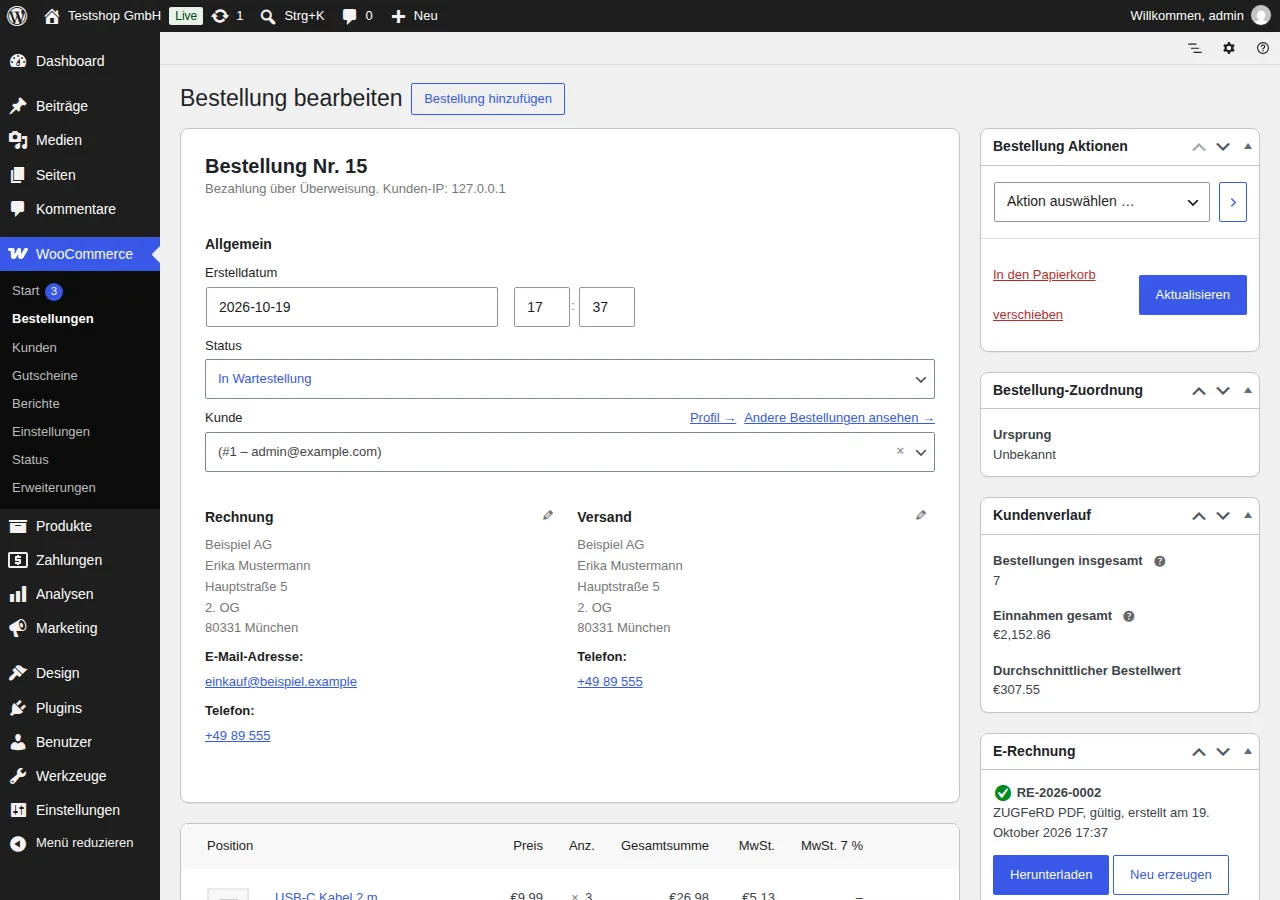Open the updates icon in the admin bar
This screenshot has width=1280, height=900.
[227, 16]
